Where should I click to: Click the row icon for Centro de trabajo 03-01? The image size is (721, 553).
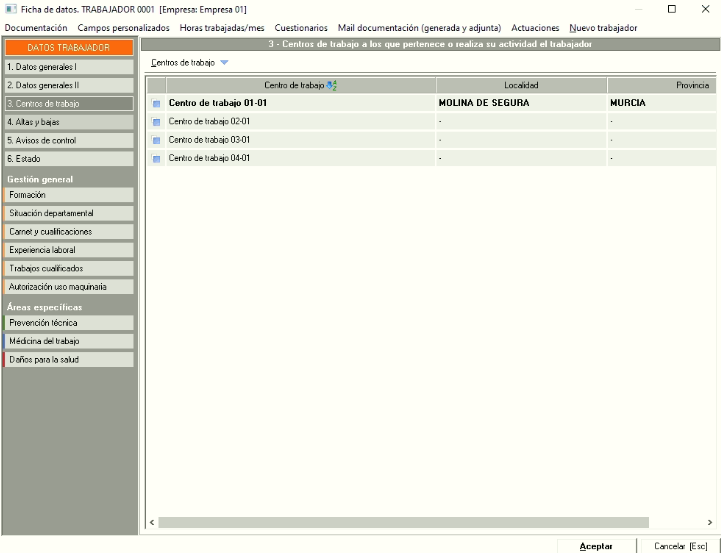[x=156, y=140]
